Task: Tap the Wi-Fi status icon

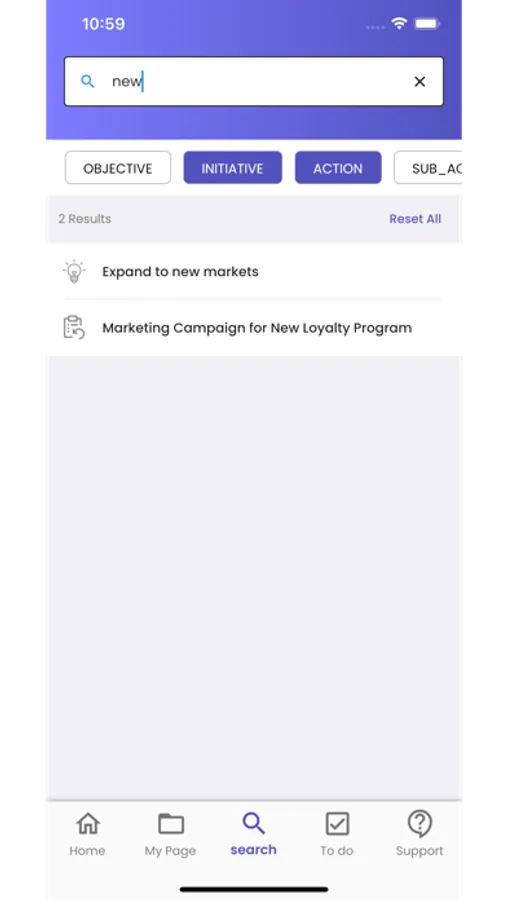Action: [x=399, y=24]
